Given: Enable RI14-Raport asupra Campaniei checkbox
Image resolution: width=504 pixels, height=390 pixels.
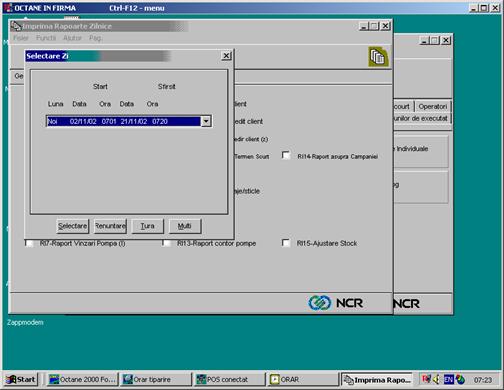Looking at the screenshot, I should [x=286, y=155].
